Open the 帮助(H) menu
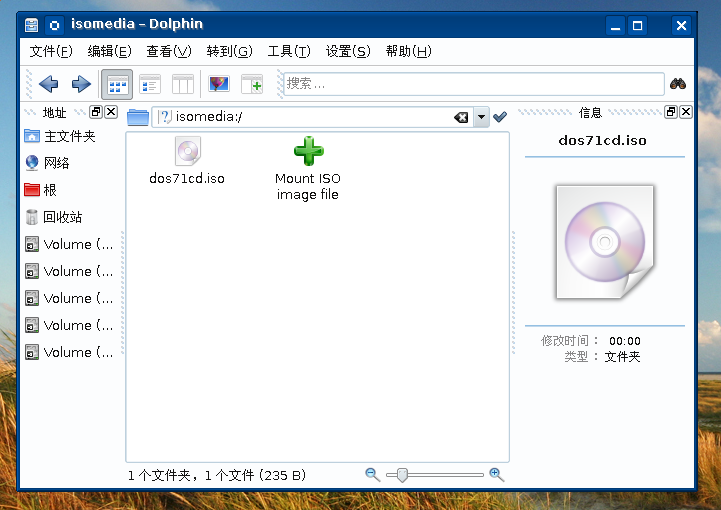Viewport: 721px width, 510px height. pyautogui.click(x=408, y=51)
